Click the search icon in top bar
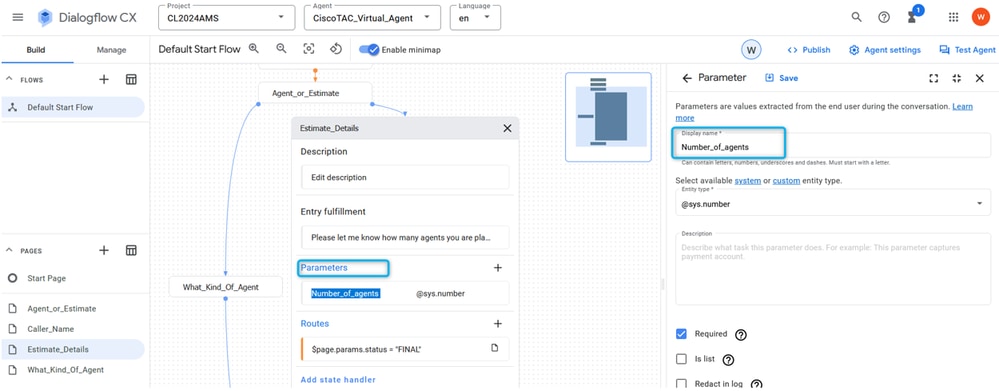The image size is (999, 391). [x=856, y=17]
